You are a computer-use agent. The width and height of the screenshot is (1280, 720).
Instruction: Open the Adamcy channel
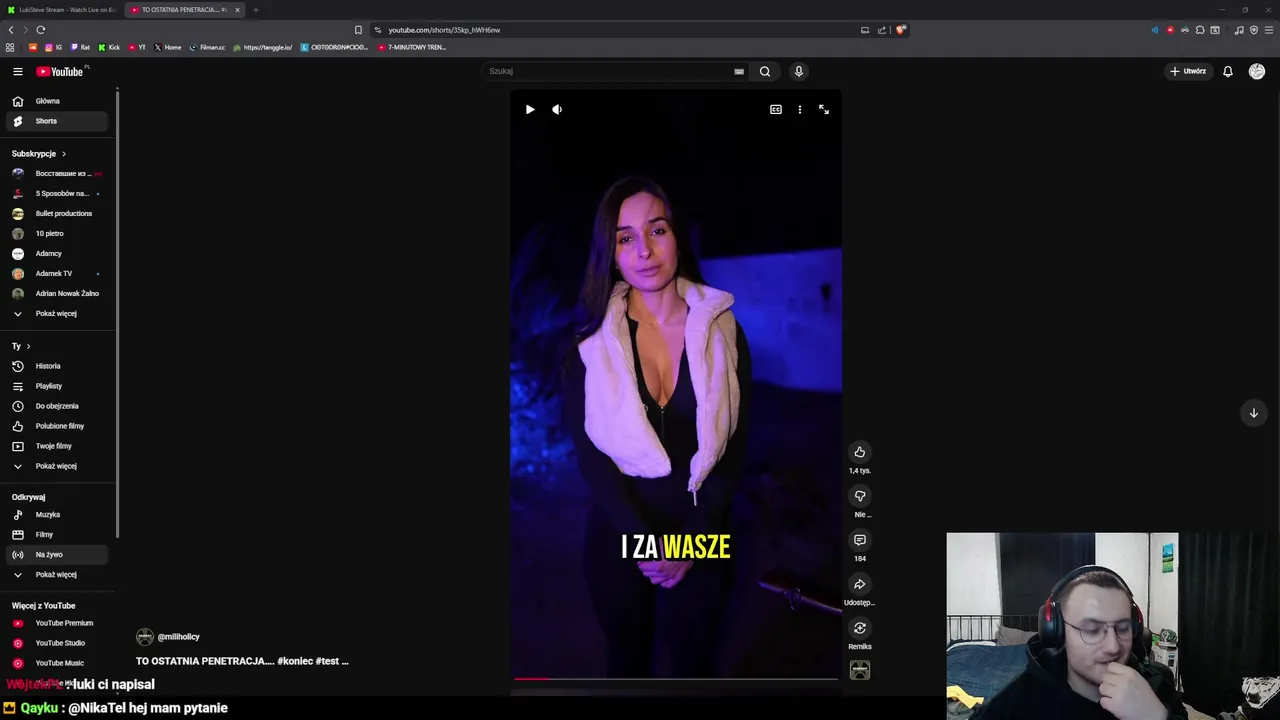click(57, 253)
